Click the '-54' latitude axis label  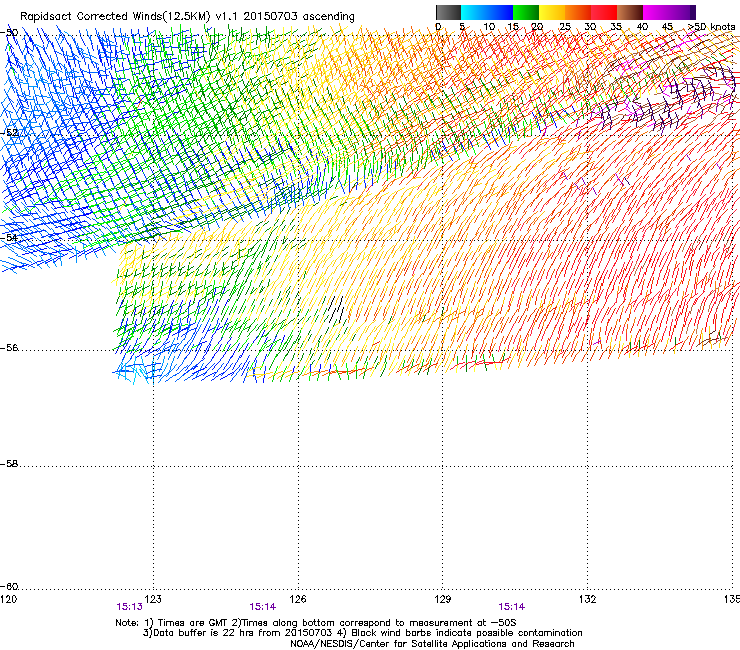pyautogui.click(x=9, y=237)
